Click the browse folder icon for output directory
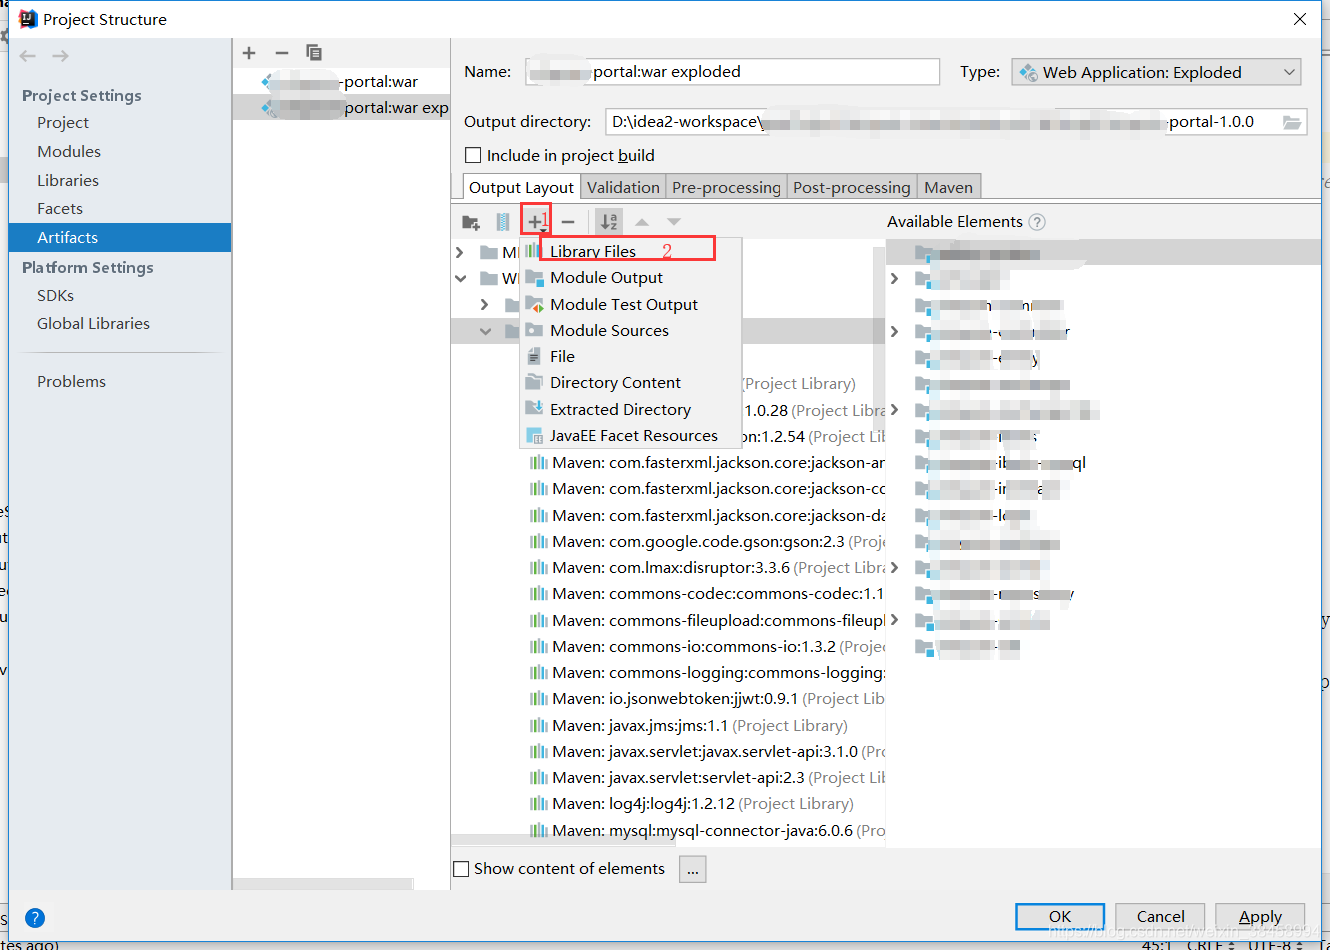1330x950 pixels. [1292, 122]
